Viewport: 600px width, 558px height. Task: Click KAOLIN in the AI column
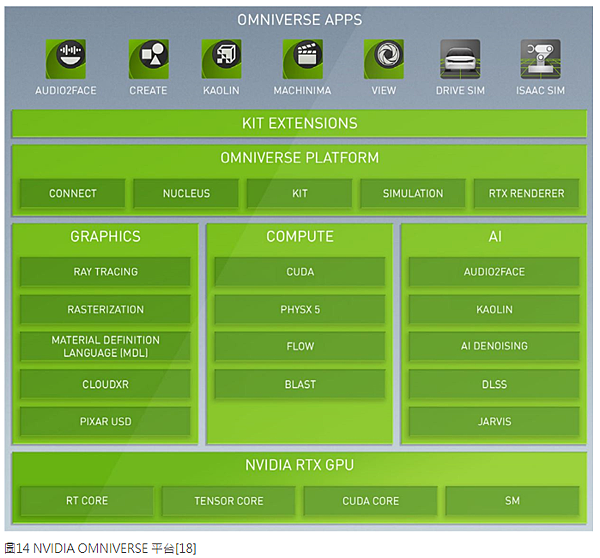pos(494,309)
